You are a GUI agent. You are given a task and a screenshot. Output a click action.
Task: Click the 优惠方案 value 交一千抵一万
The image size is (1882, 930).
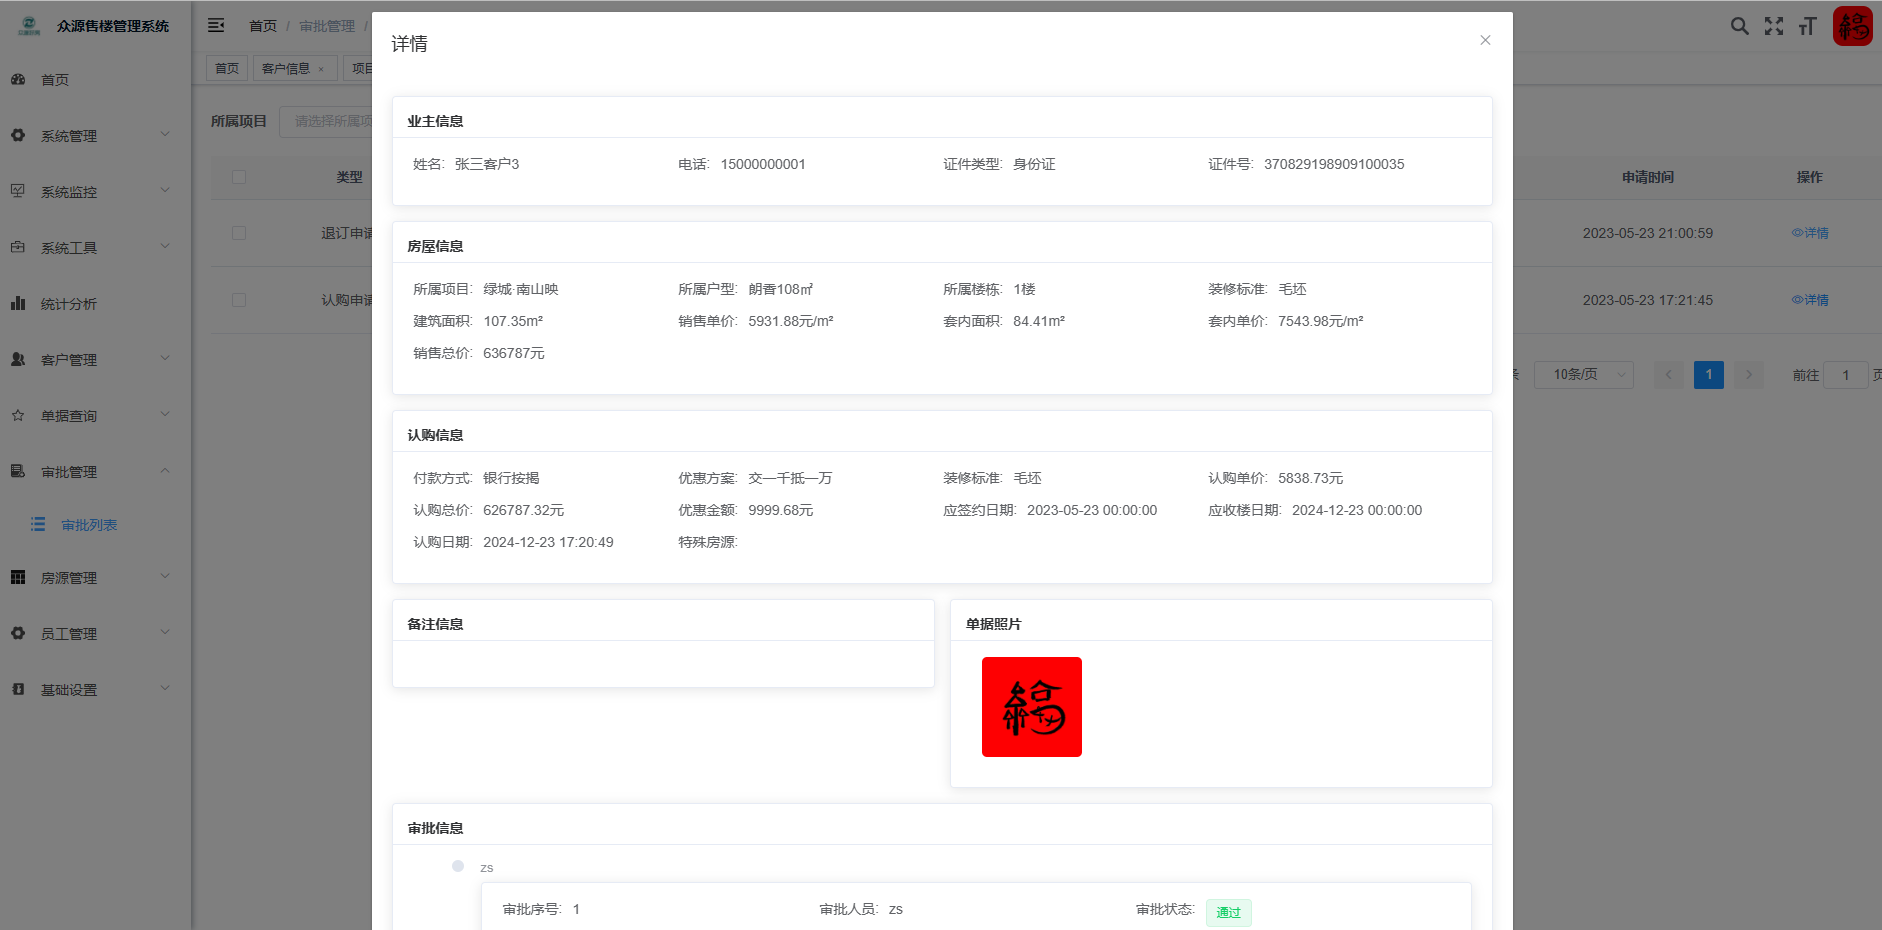coord(790,478)
